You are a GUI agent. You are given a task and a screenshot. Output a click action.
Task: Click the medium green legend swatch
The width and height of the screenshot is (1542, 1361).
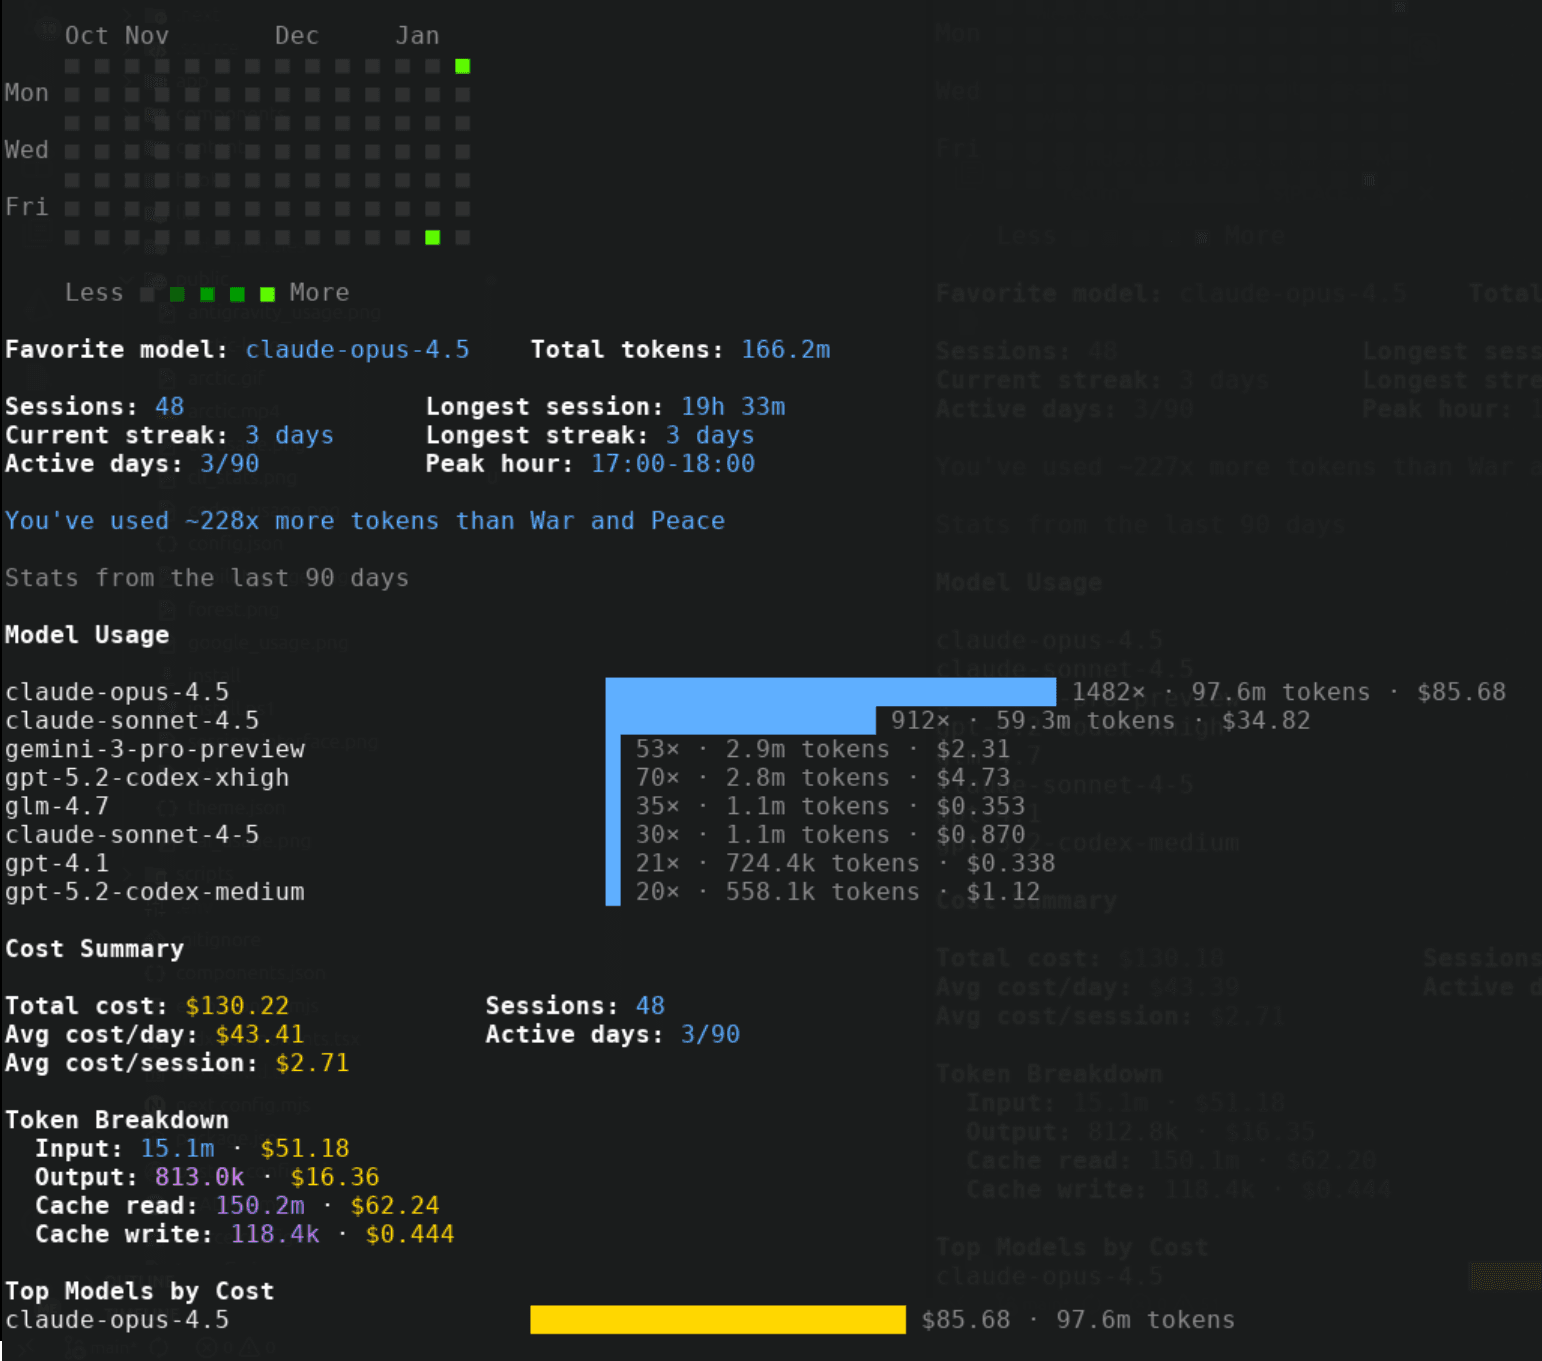coord(207,293)
